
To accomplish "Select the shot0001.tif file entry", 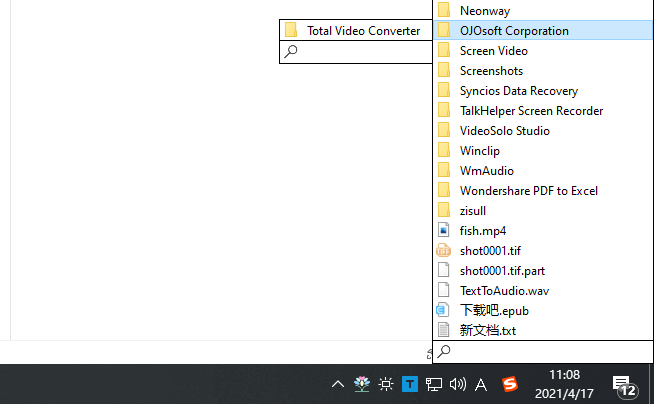I will (x=543, y=251).
